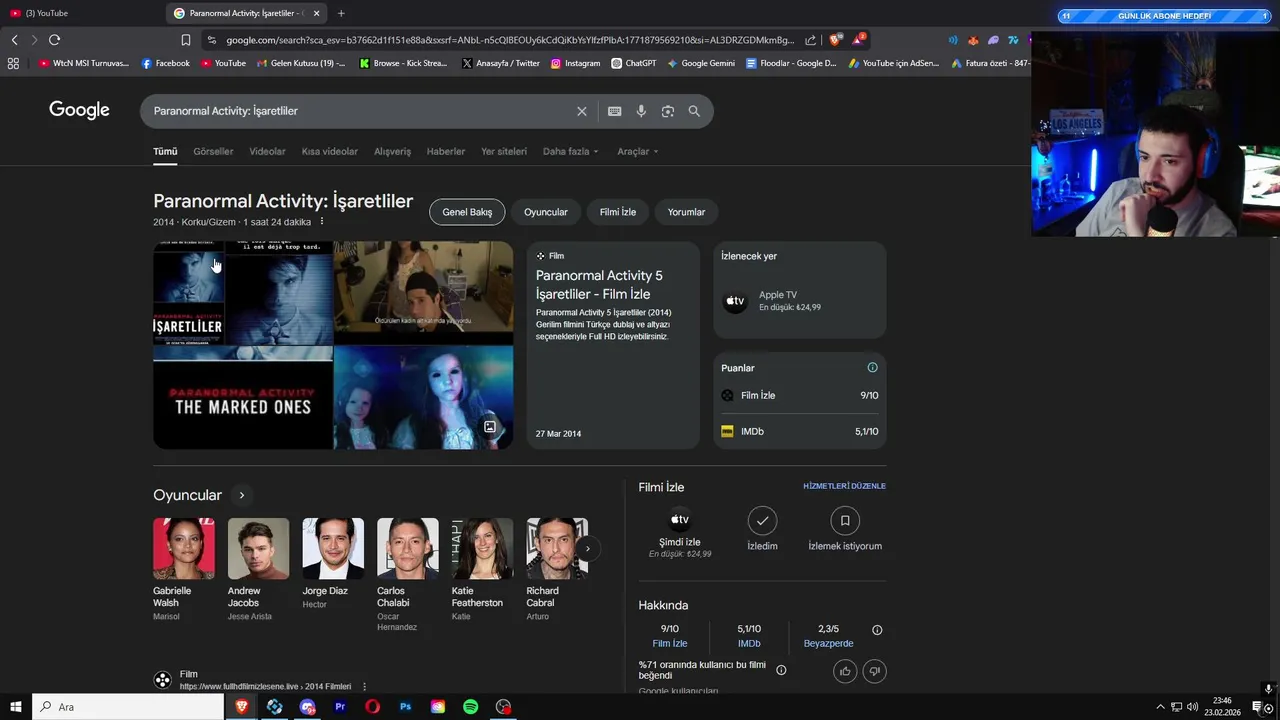Select the Yorumlar chip button
1280x720 pixels.
pos(686,212)
